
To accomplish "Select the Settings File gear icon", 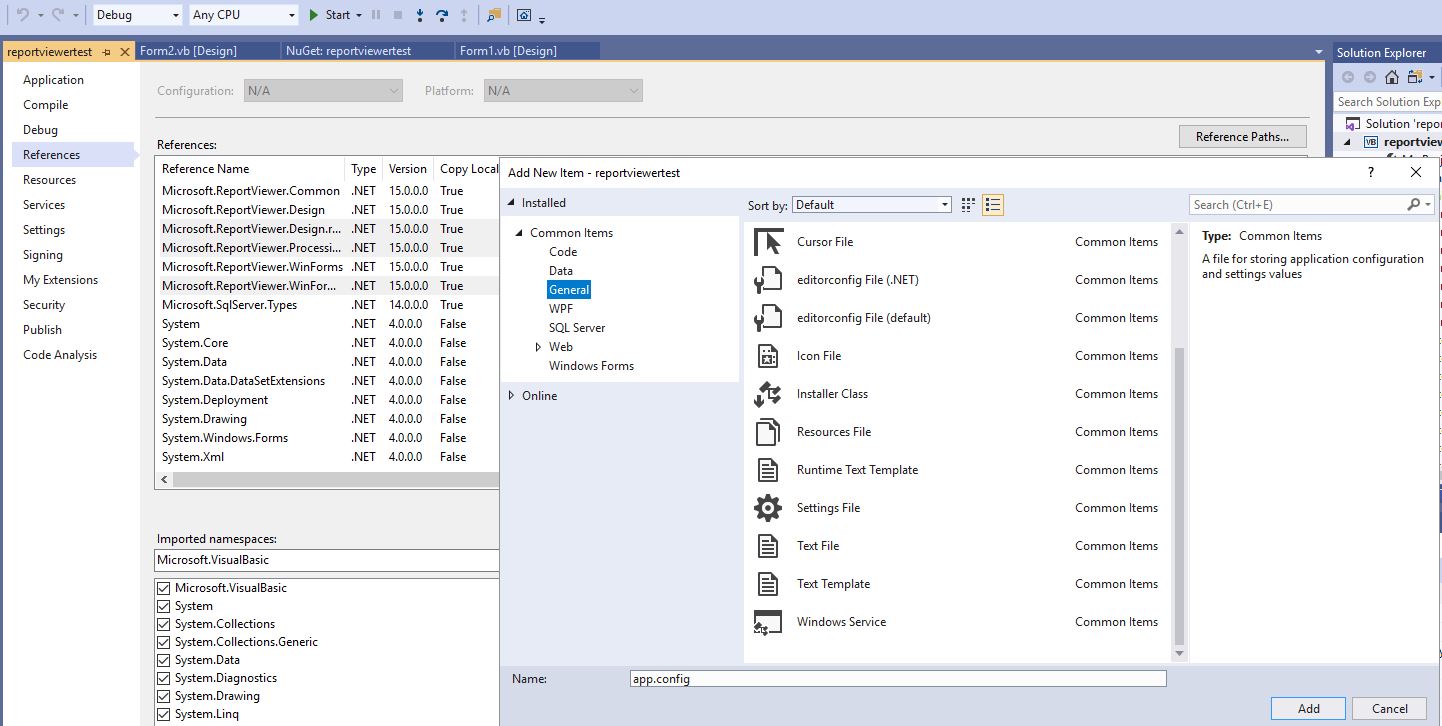I will coord(767,508).
